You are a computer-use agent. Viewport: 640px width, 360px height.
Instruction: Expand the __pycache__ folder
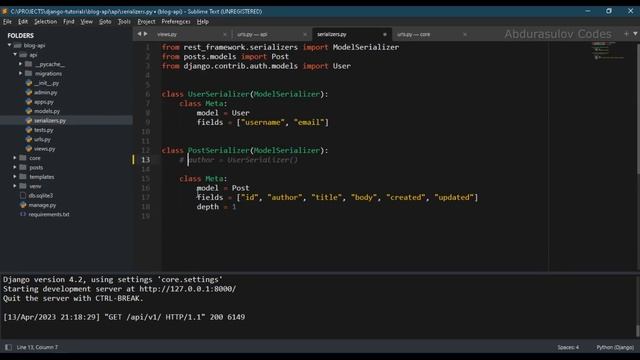(x=20, y=64)
